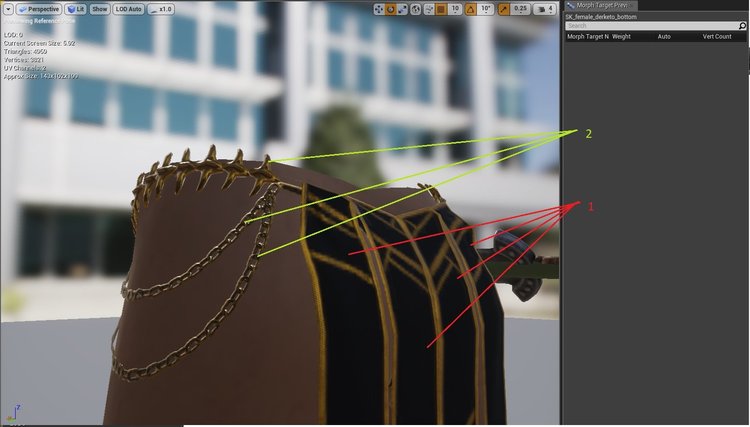Toggle rotation snapping triangle icon

[x=471, y=9]
